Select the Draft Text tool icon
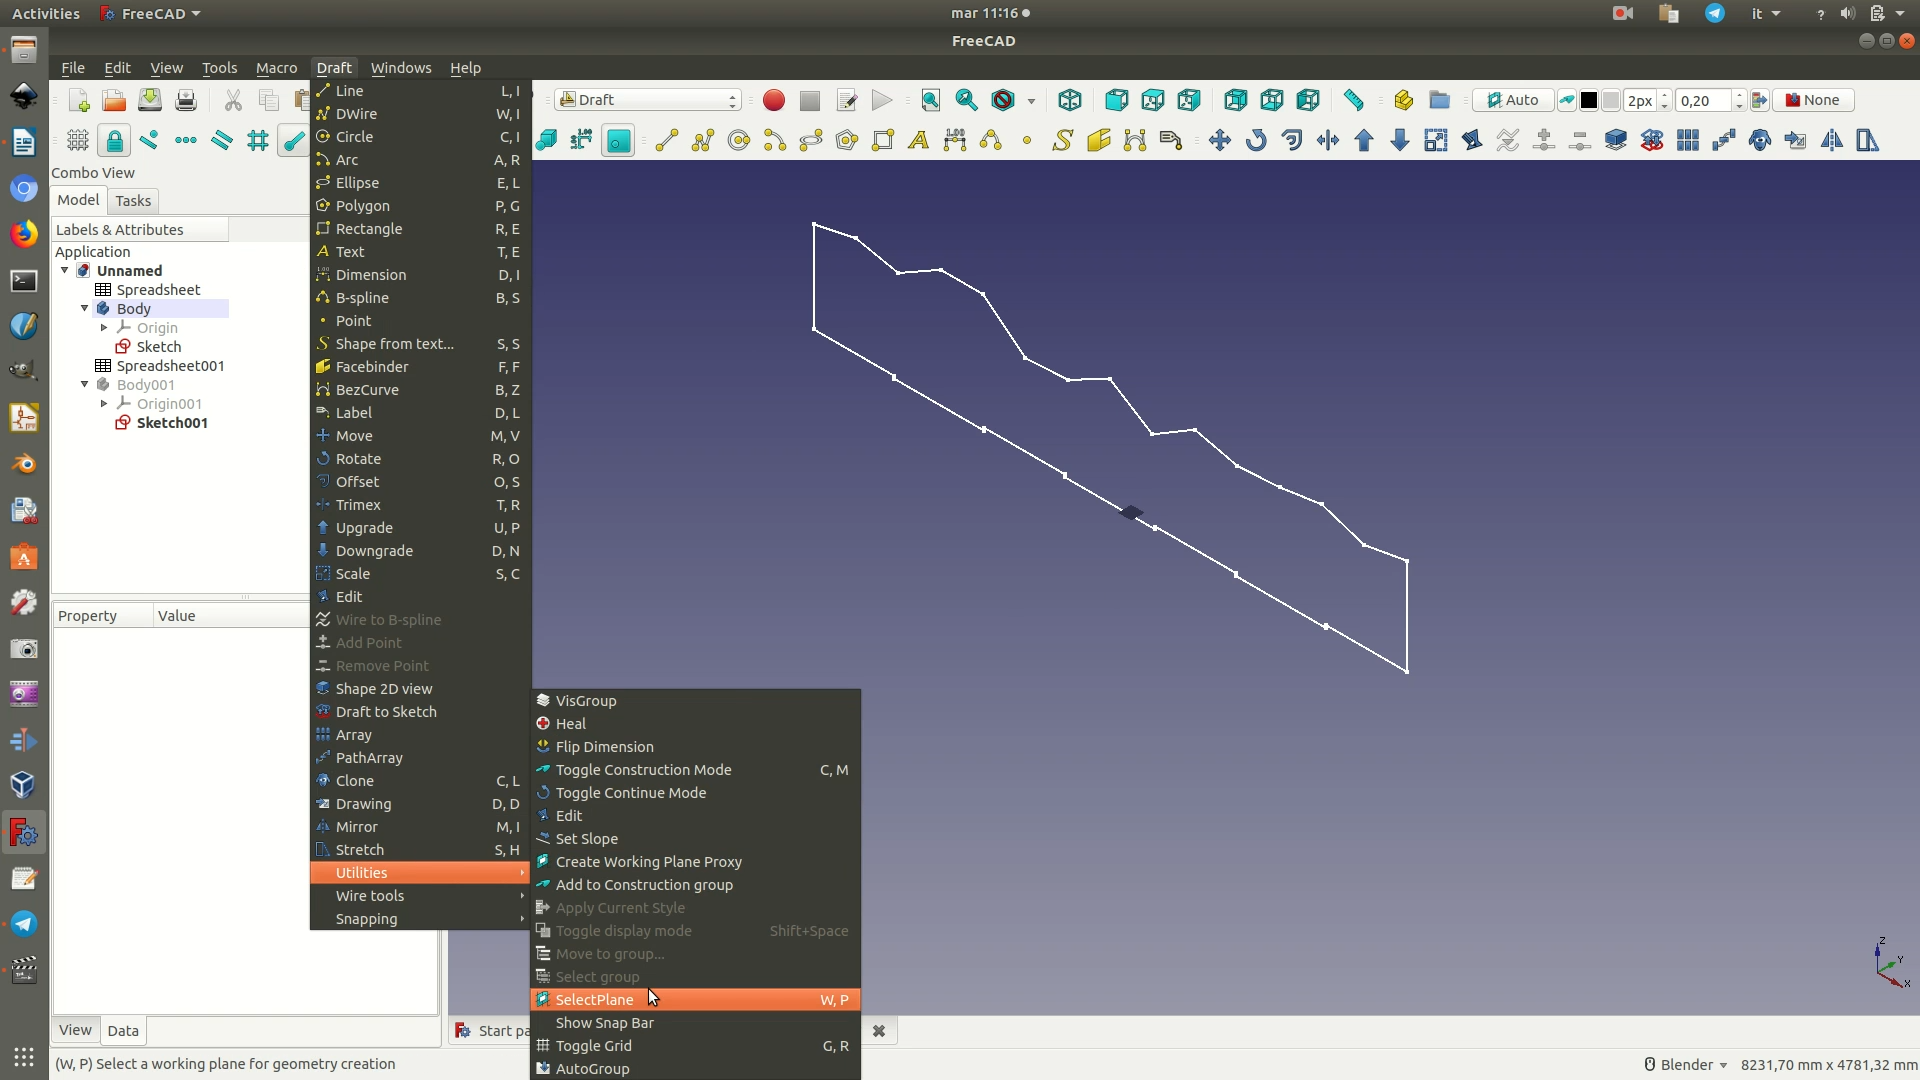 click(918, 140)
